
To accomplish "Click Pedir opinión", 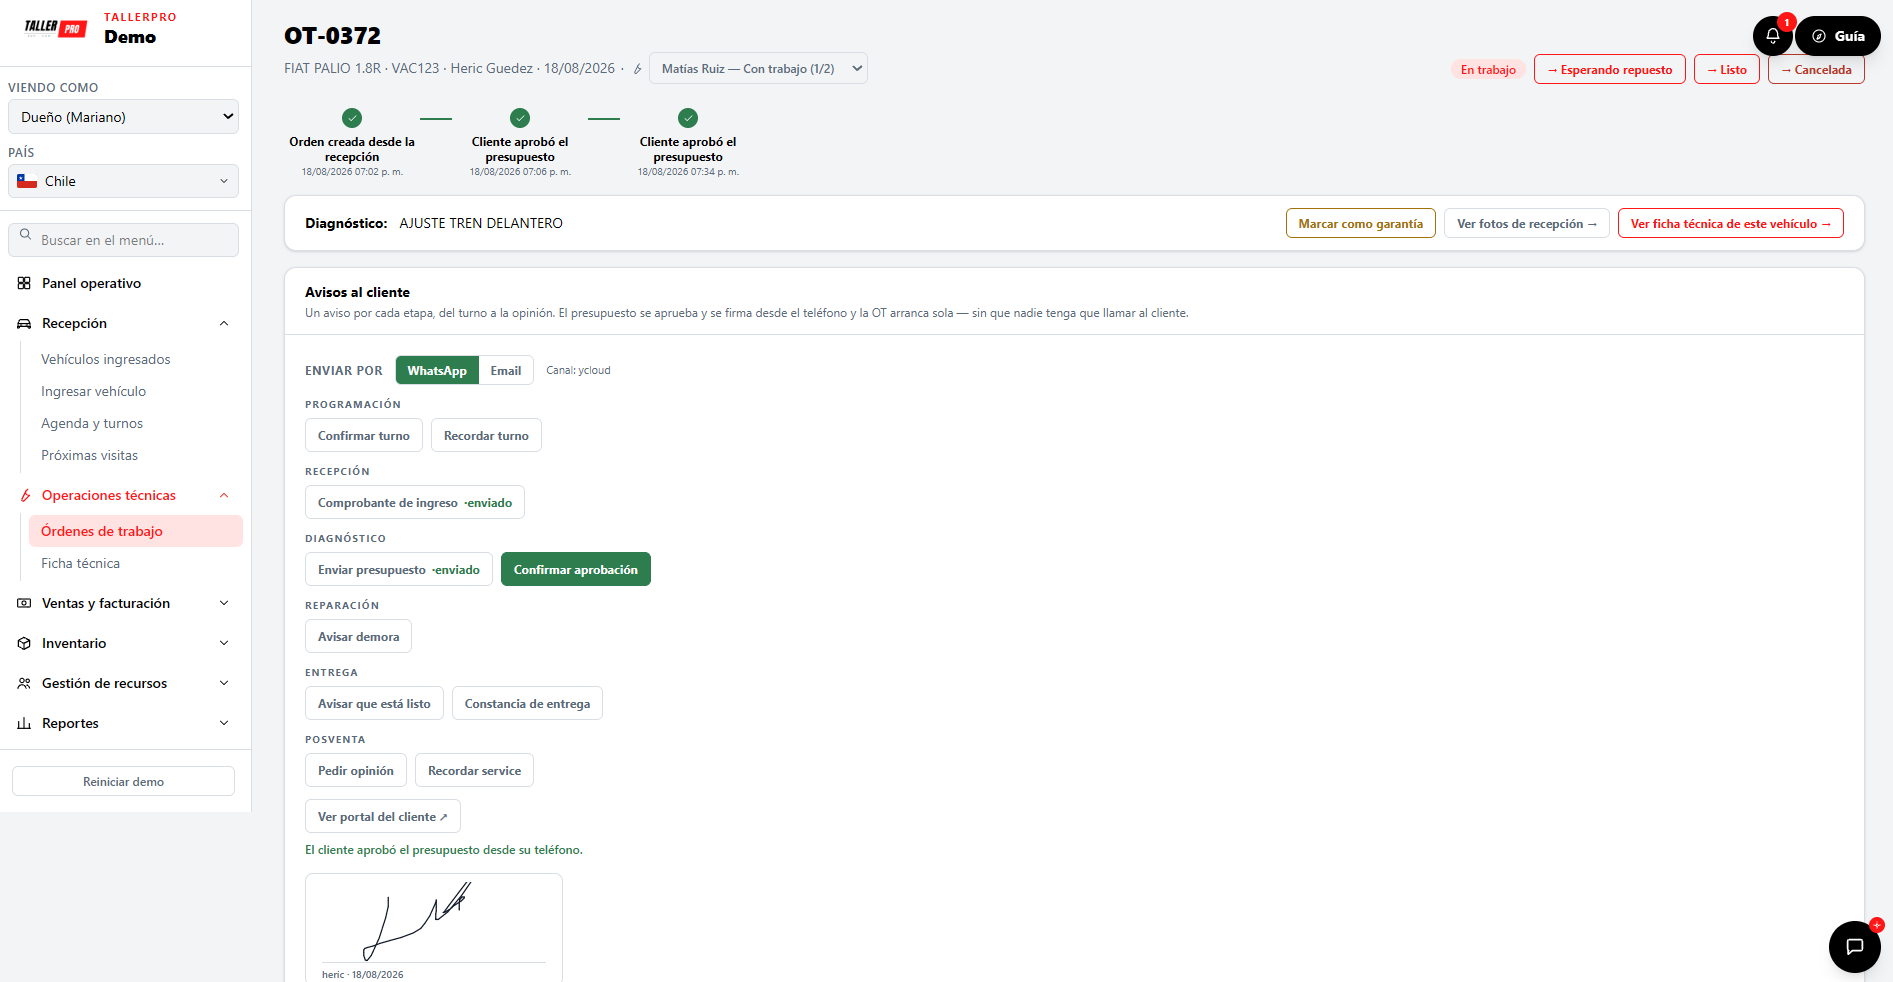I will coord(356,770).
